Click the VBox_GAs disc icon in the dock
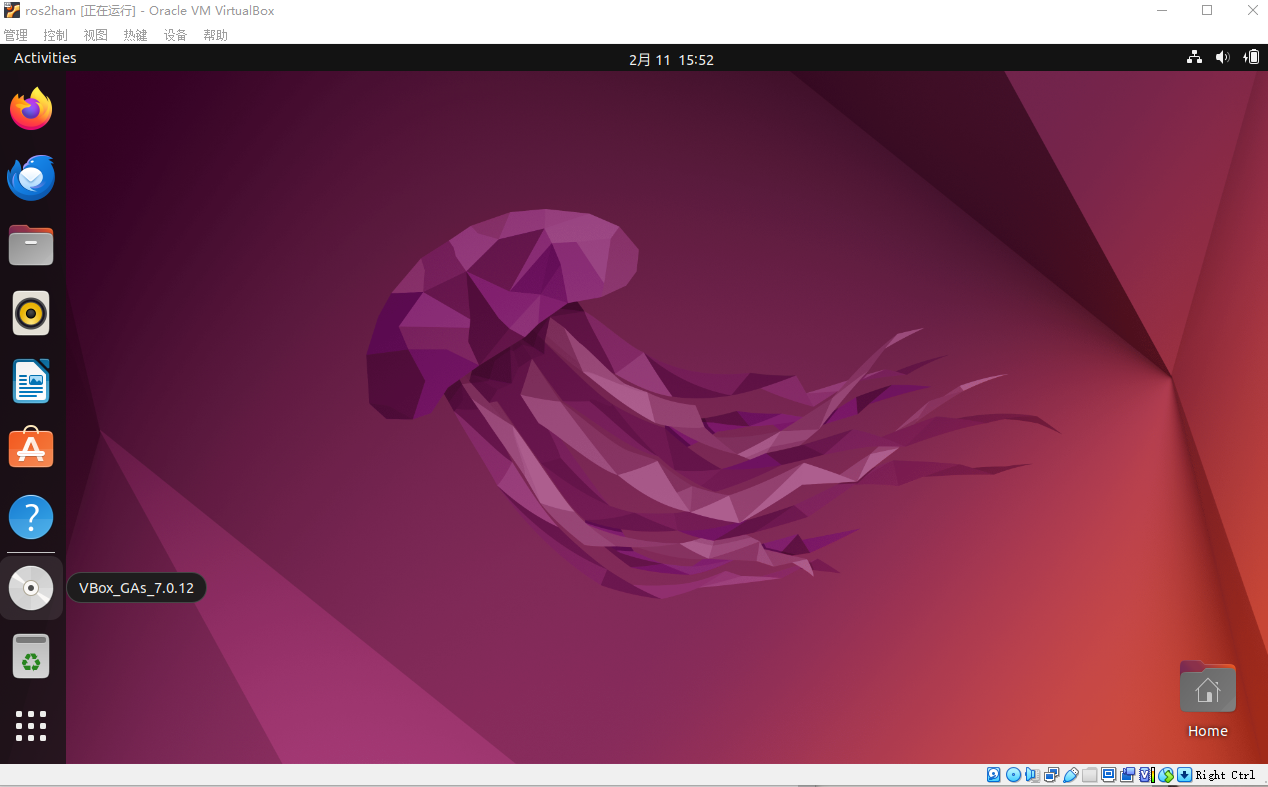1268x787 pixels. coord(31,588)
